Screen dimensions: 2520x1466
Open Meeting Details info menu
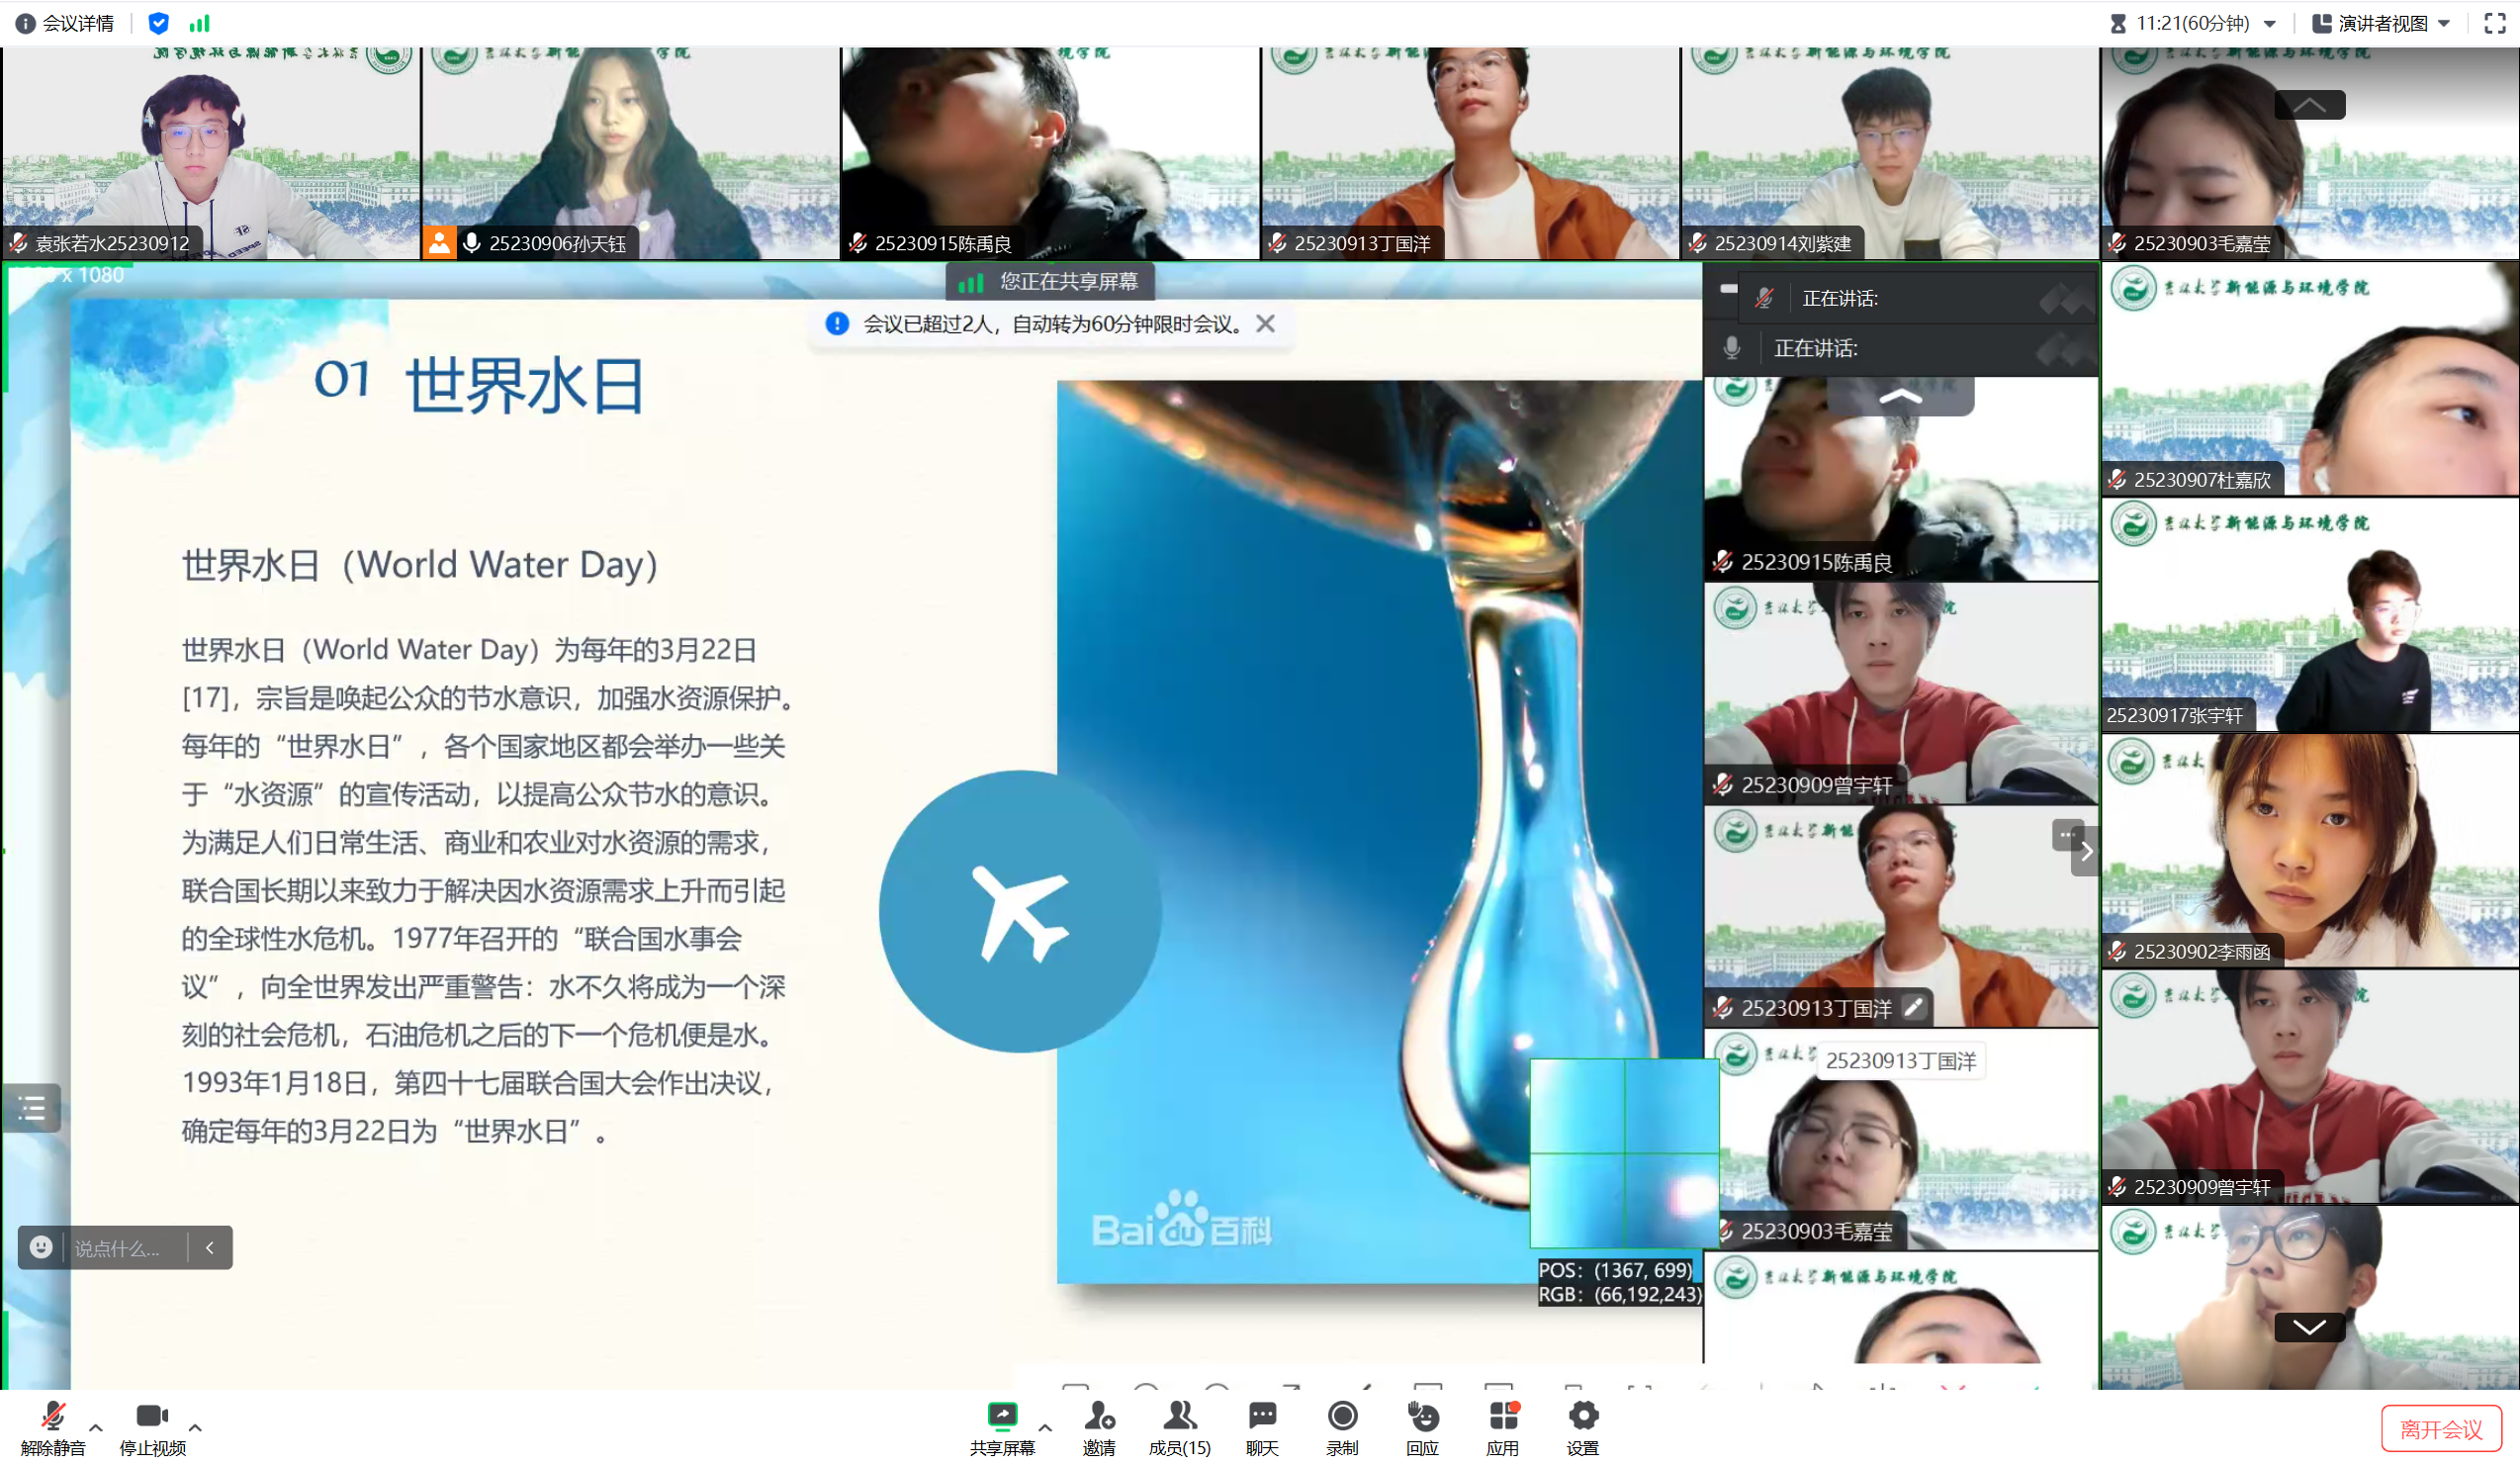click(x=65, y=23)
